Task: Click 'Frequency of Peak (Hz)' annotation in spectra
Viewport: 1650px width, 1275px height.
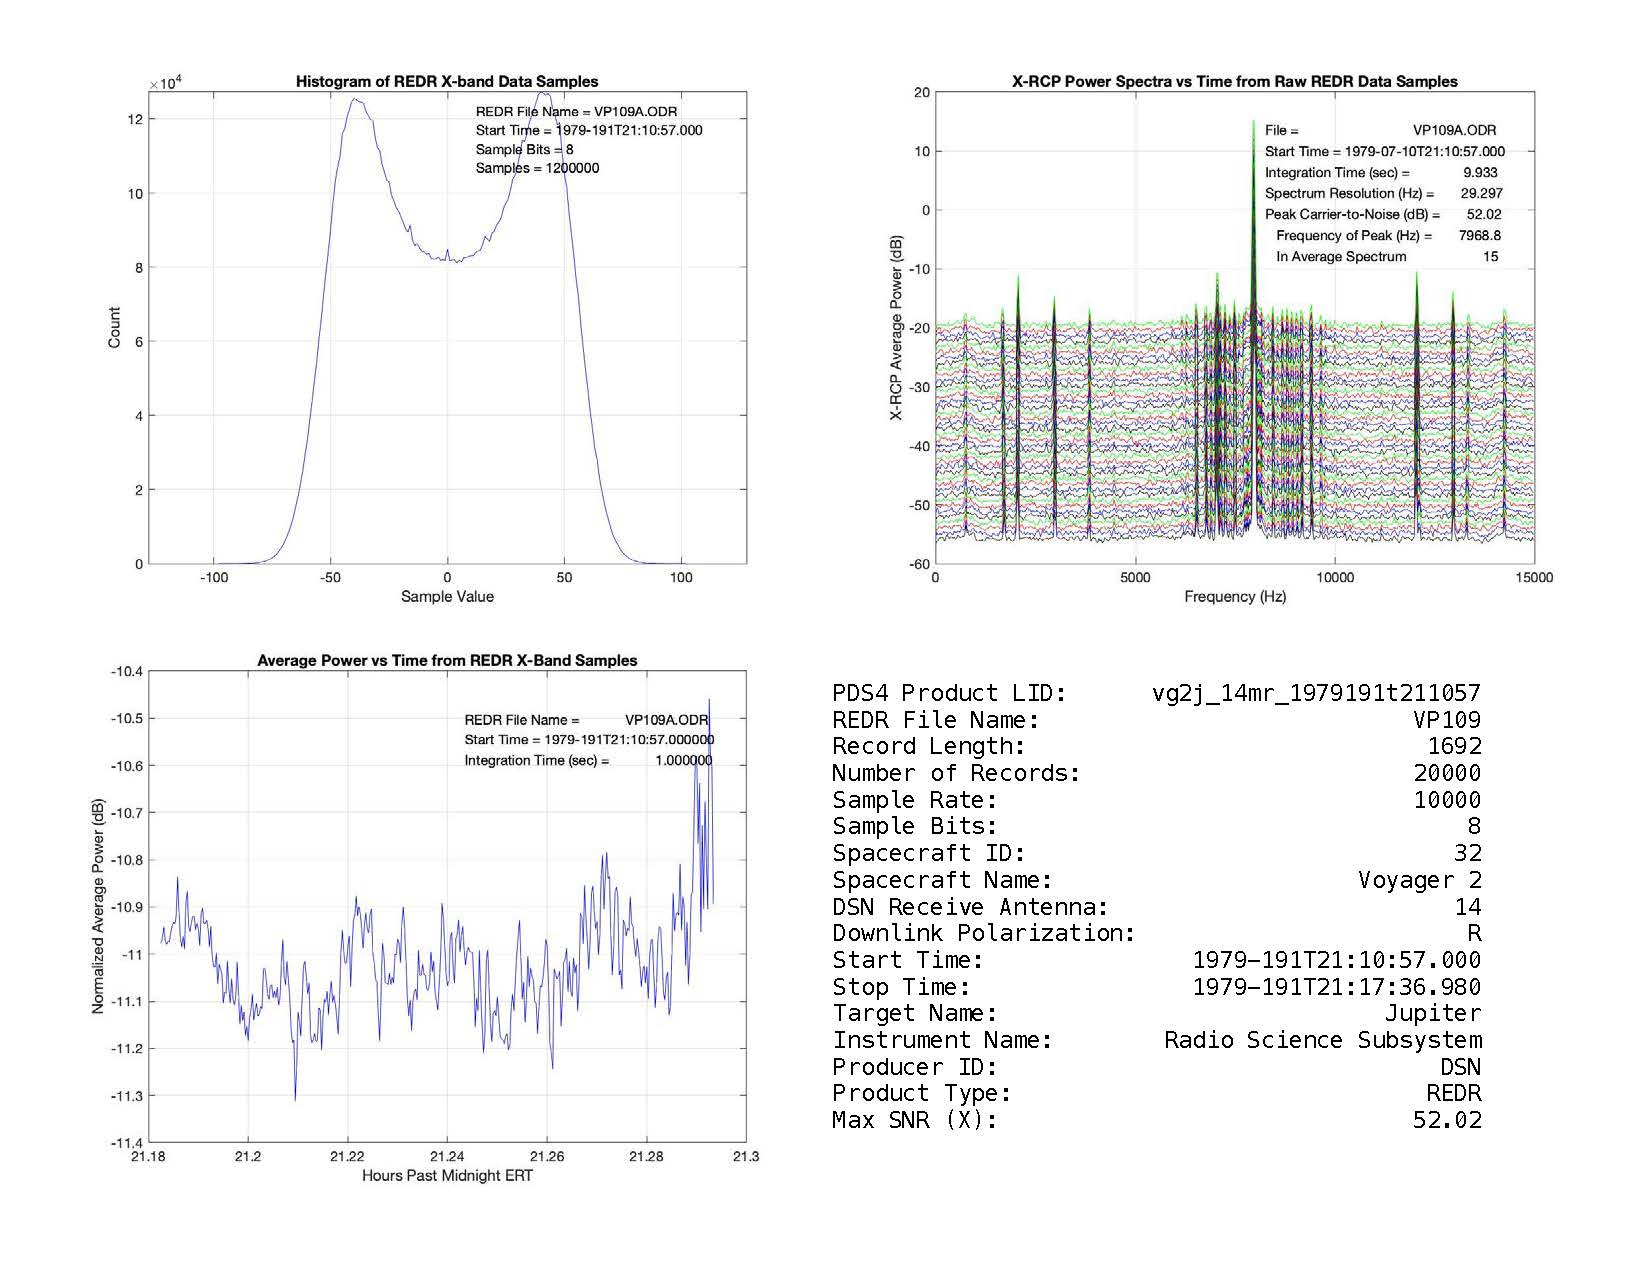Action: (x=1354, y=236)
